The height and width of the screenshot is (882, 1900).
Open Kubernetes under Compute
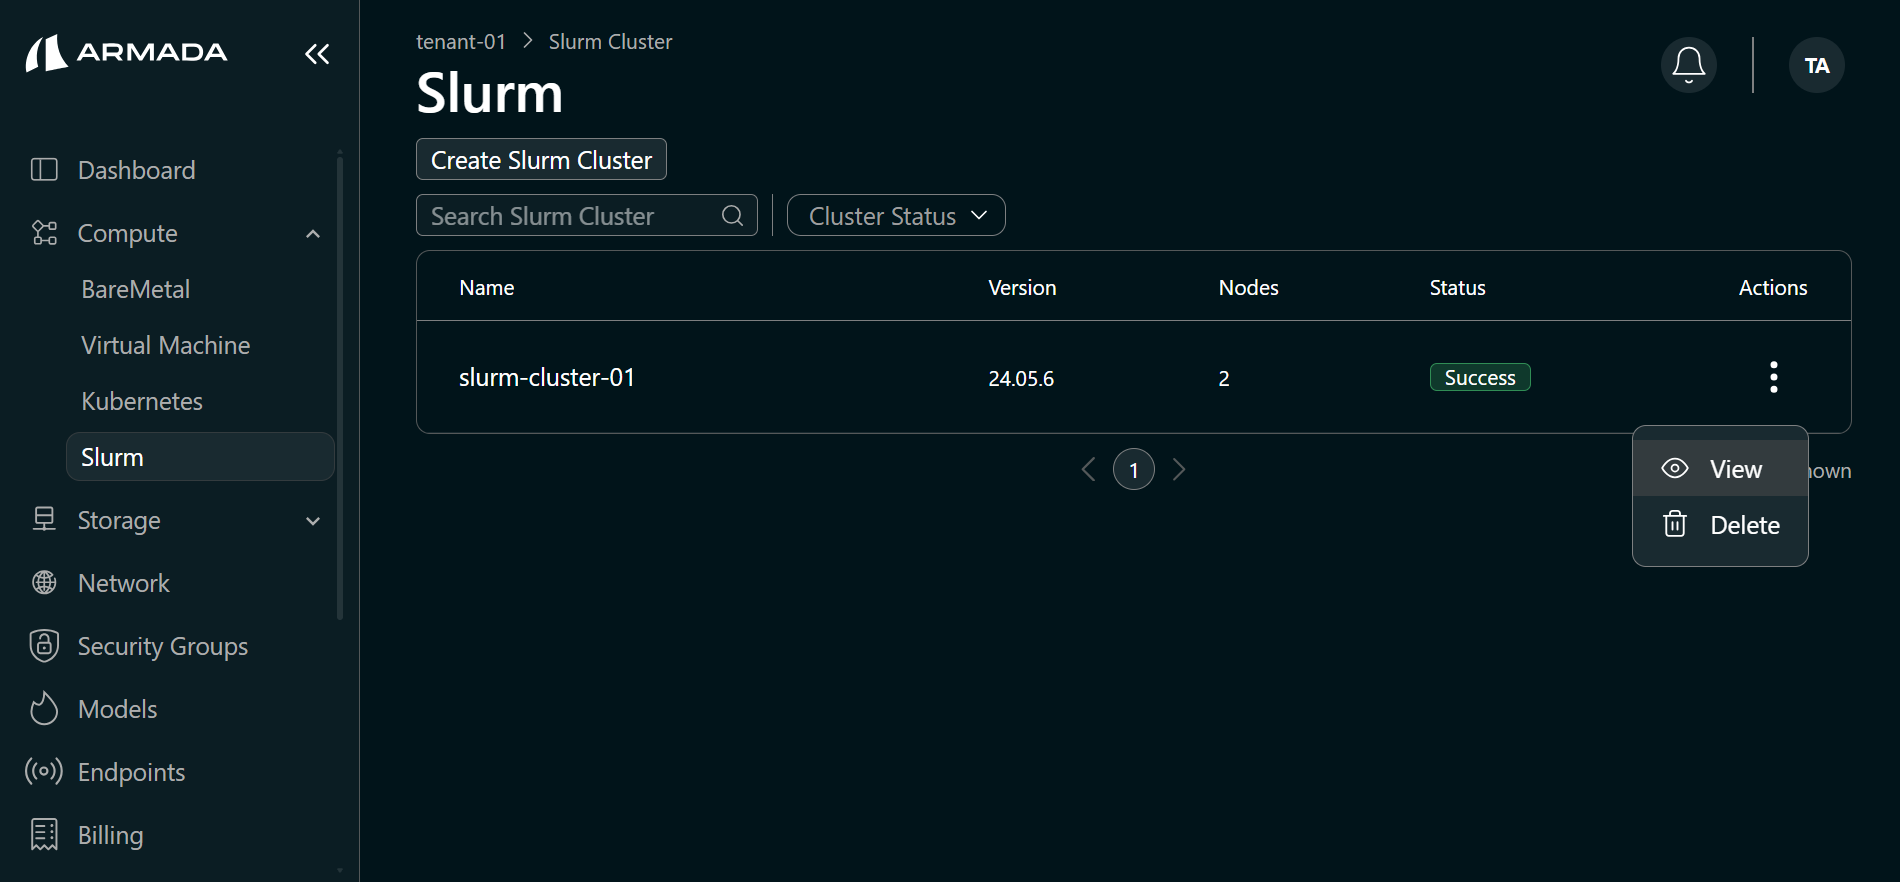(142, 401)
